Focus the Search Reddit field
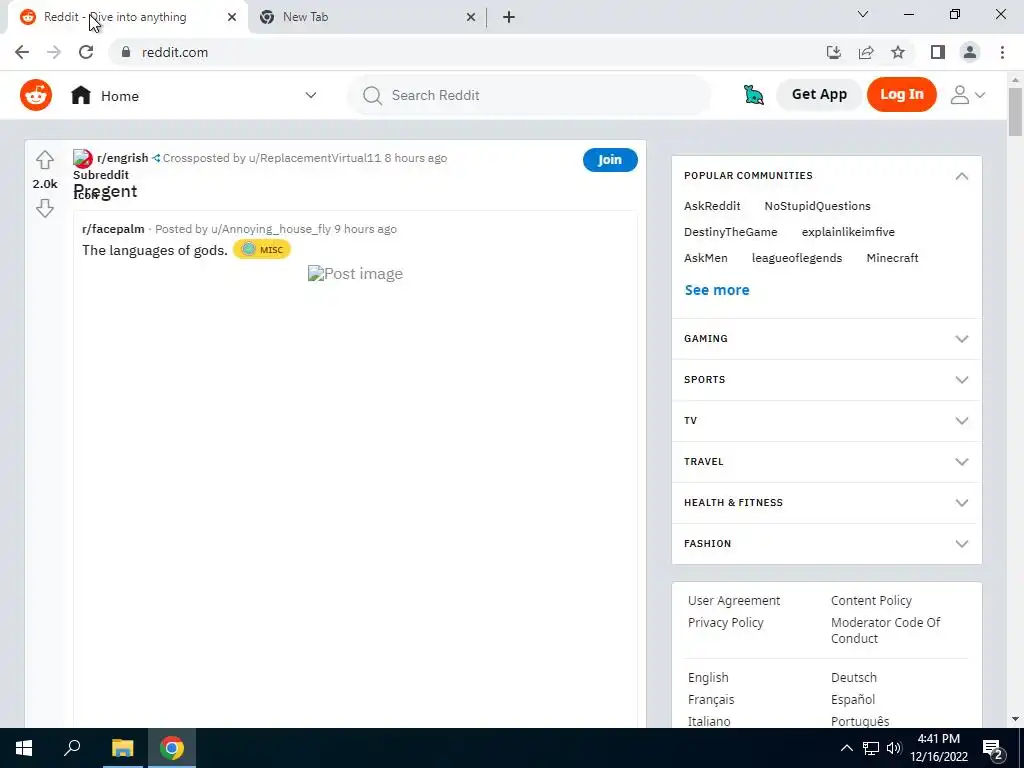This screenshot has width=1024, height=768. [x=529, y=95]
